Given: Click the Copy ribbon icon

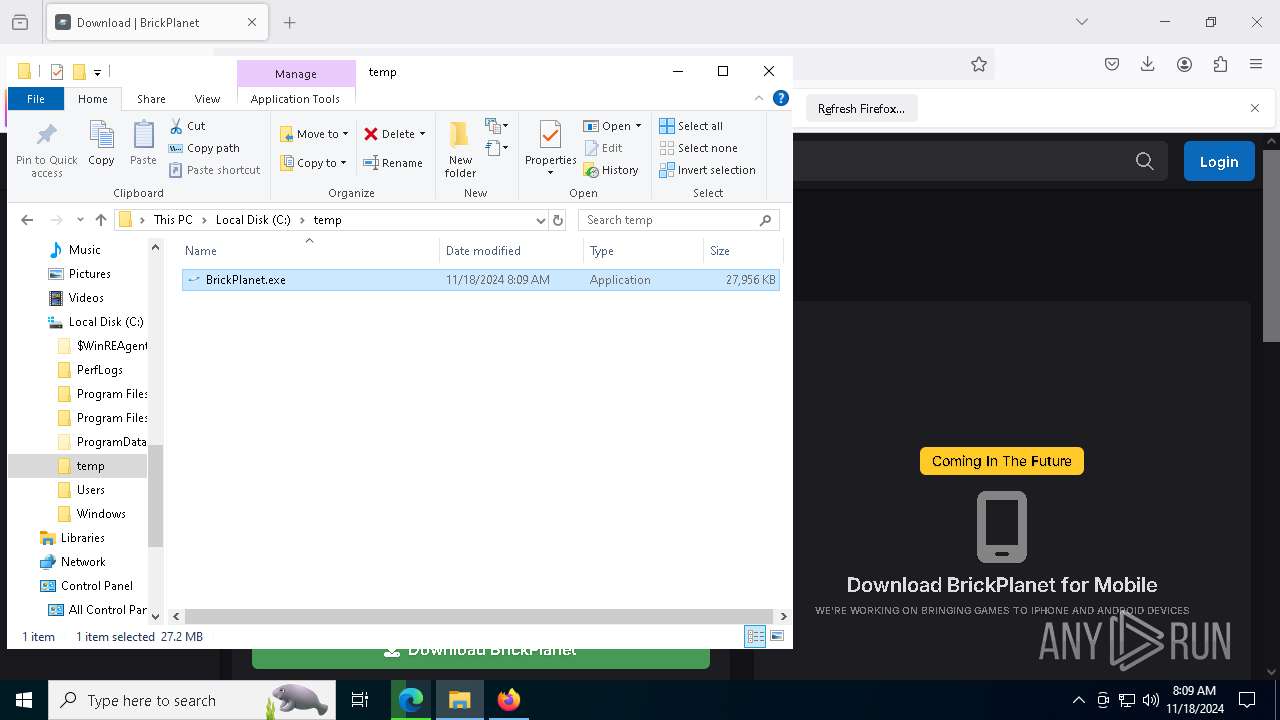Looking at the screenshot, I should point(101,143).
